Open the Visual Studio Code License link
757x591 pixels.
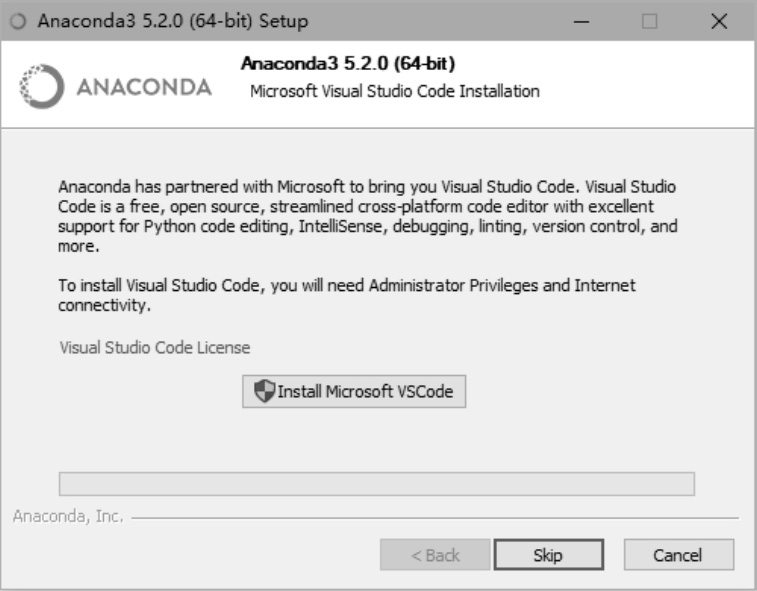click(x=155, y=348)
